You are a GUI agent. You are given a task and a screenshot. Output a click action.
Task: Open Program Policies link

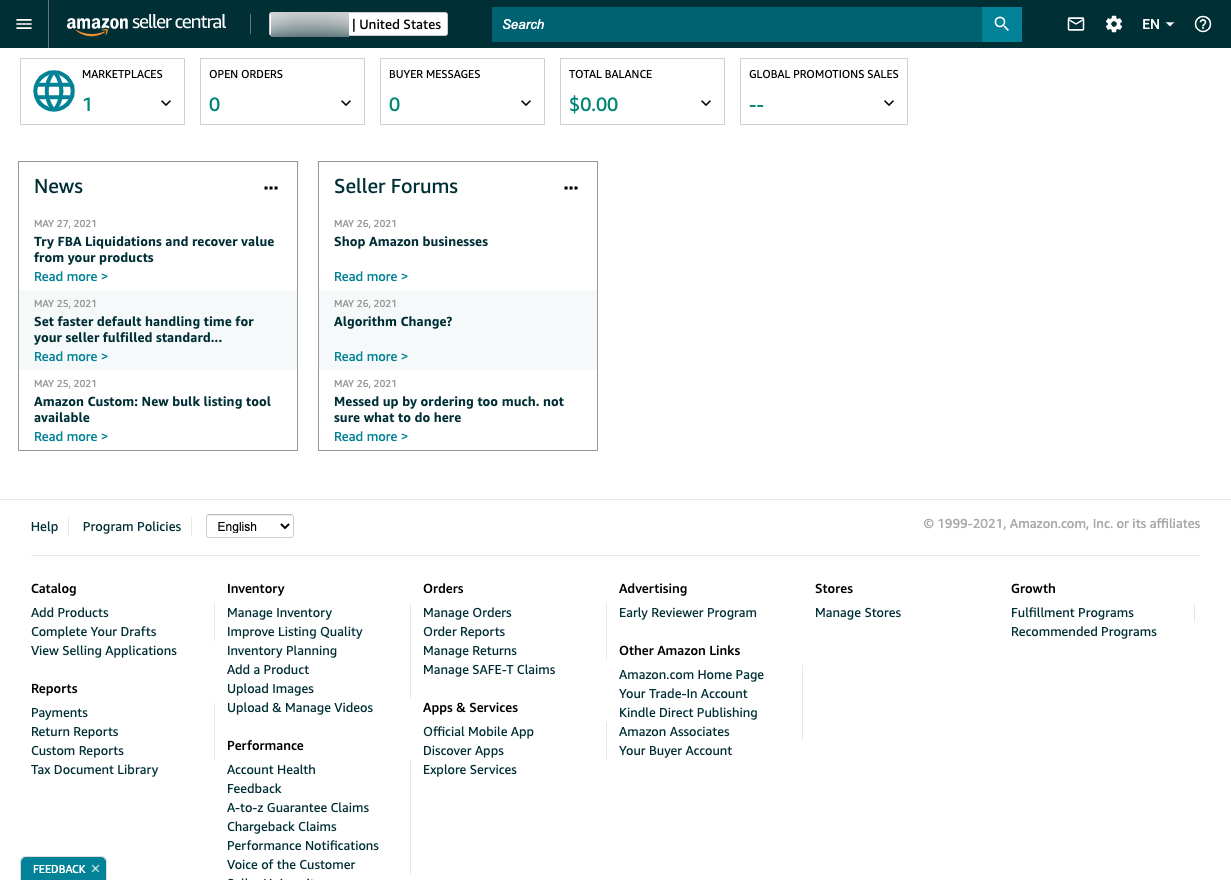coord(132,526)
